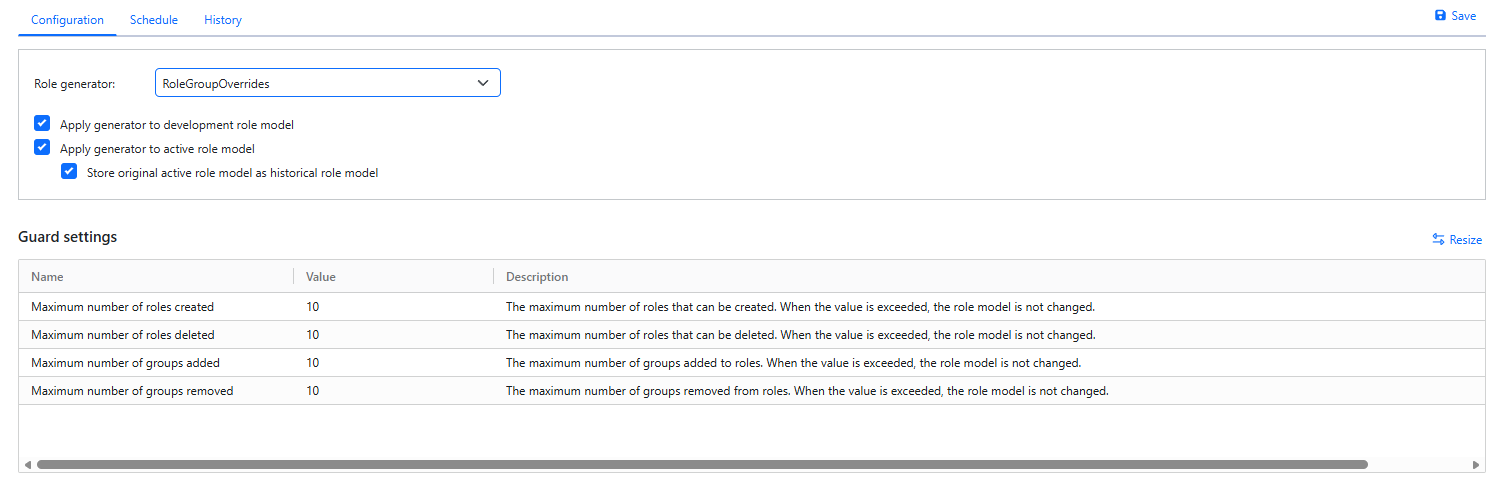Click description about groups added to roles

click(x=793, y=363)
